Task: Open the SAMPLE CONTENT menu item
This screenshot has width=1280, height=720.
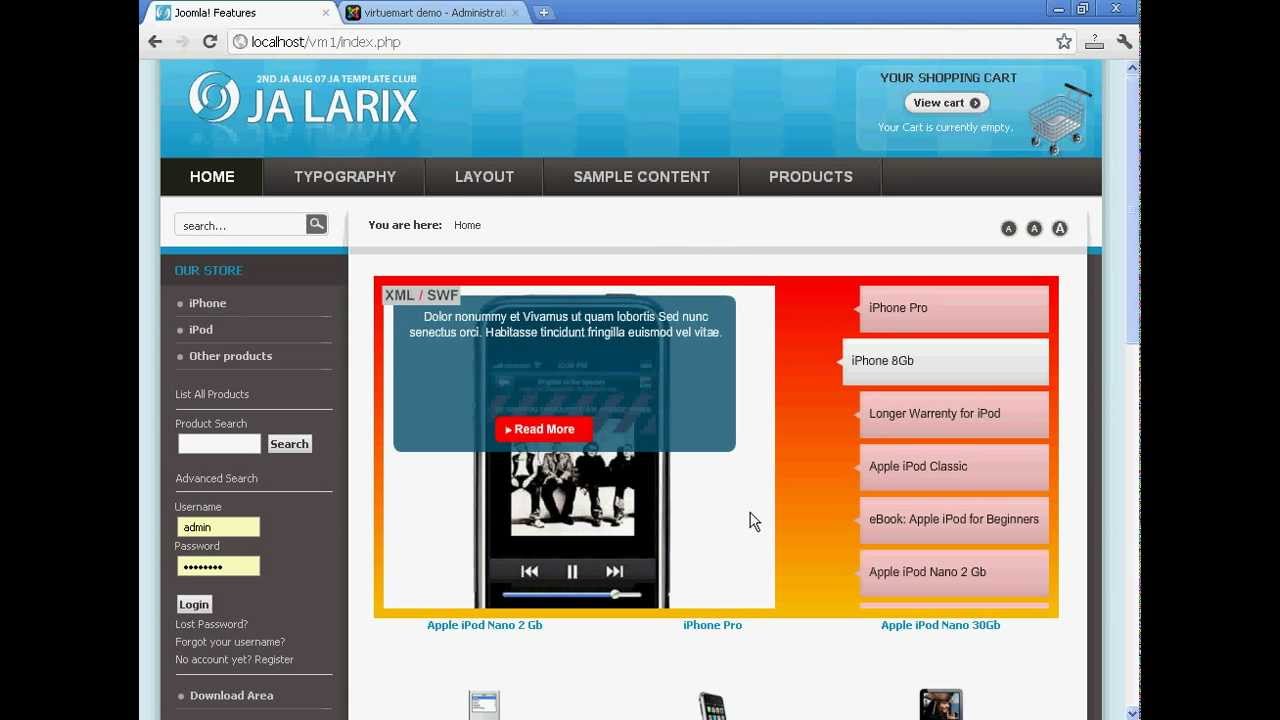Action: [x=641, y=177]
